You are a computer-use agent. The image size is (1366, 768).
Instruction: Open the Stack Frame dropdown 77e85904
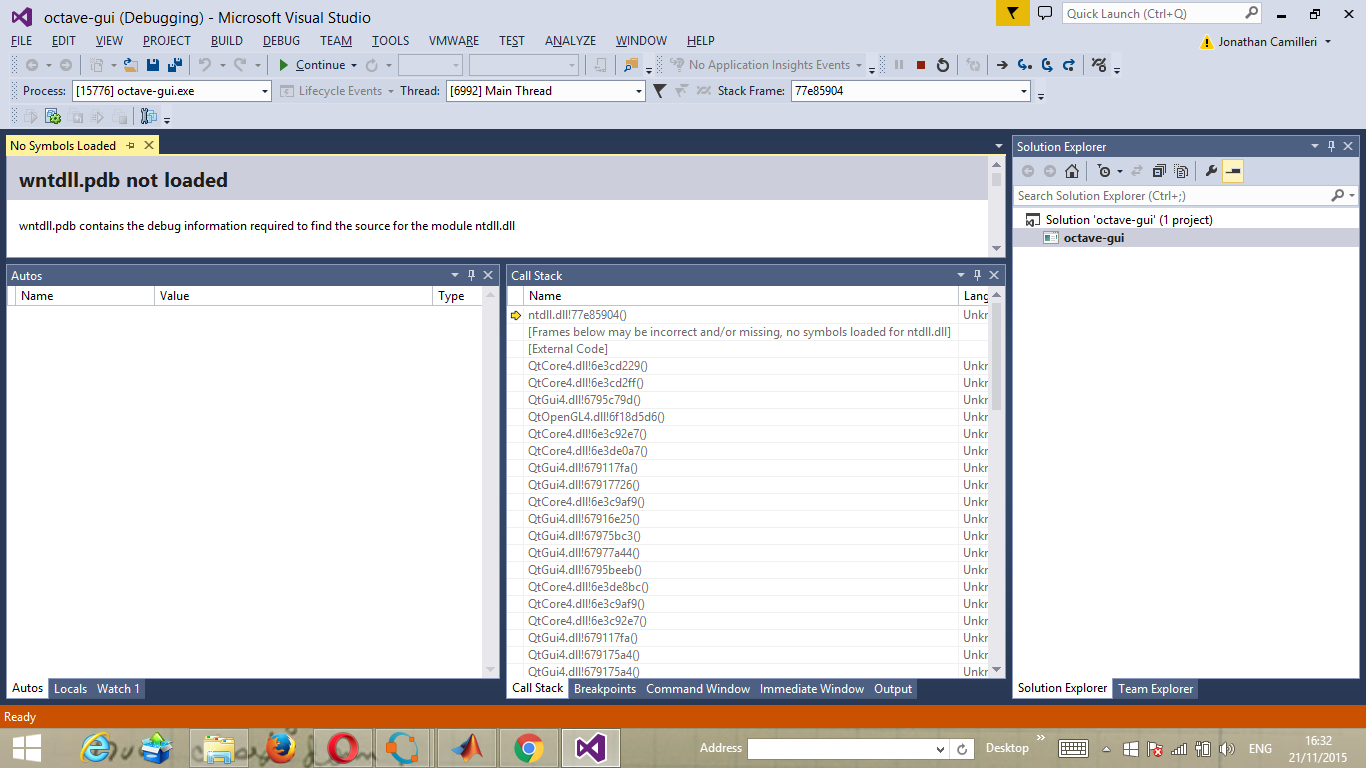pos(910,91)
